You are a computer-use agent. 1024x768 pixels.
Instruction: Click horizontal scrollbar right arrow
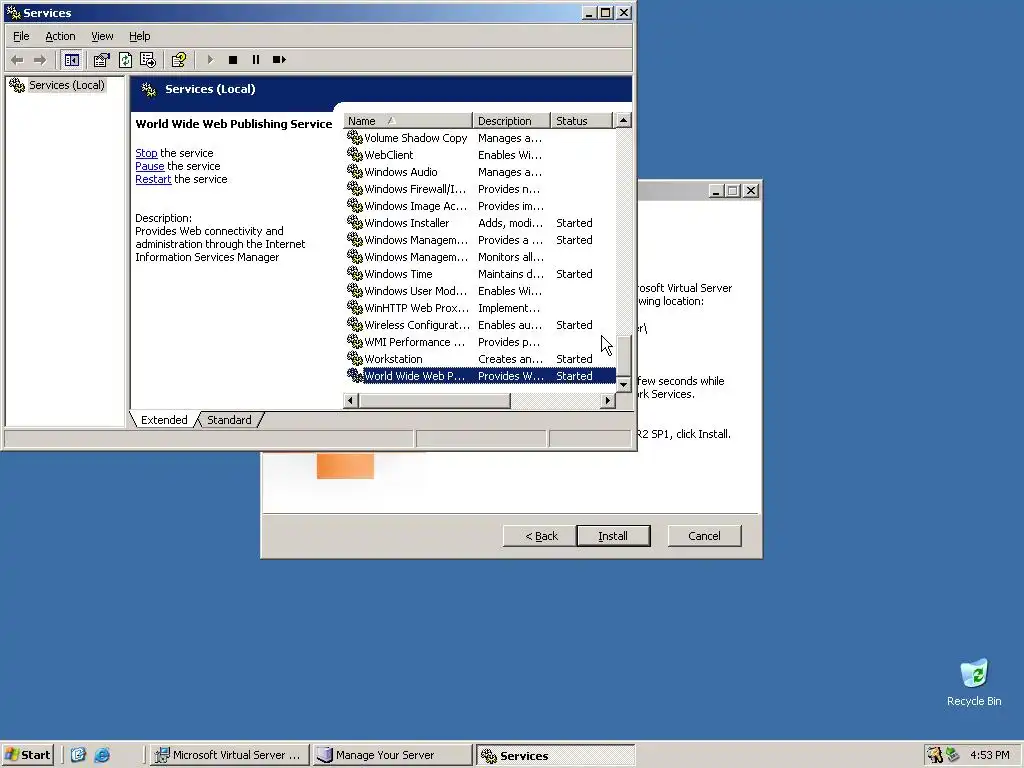click(608, 400)
